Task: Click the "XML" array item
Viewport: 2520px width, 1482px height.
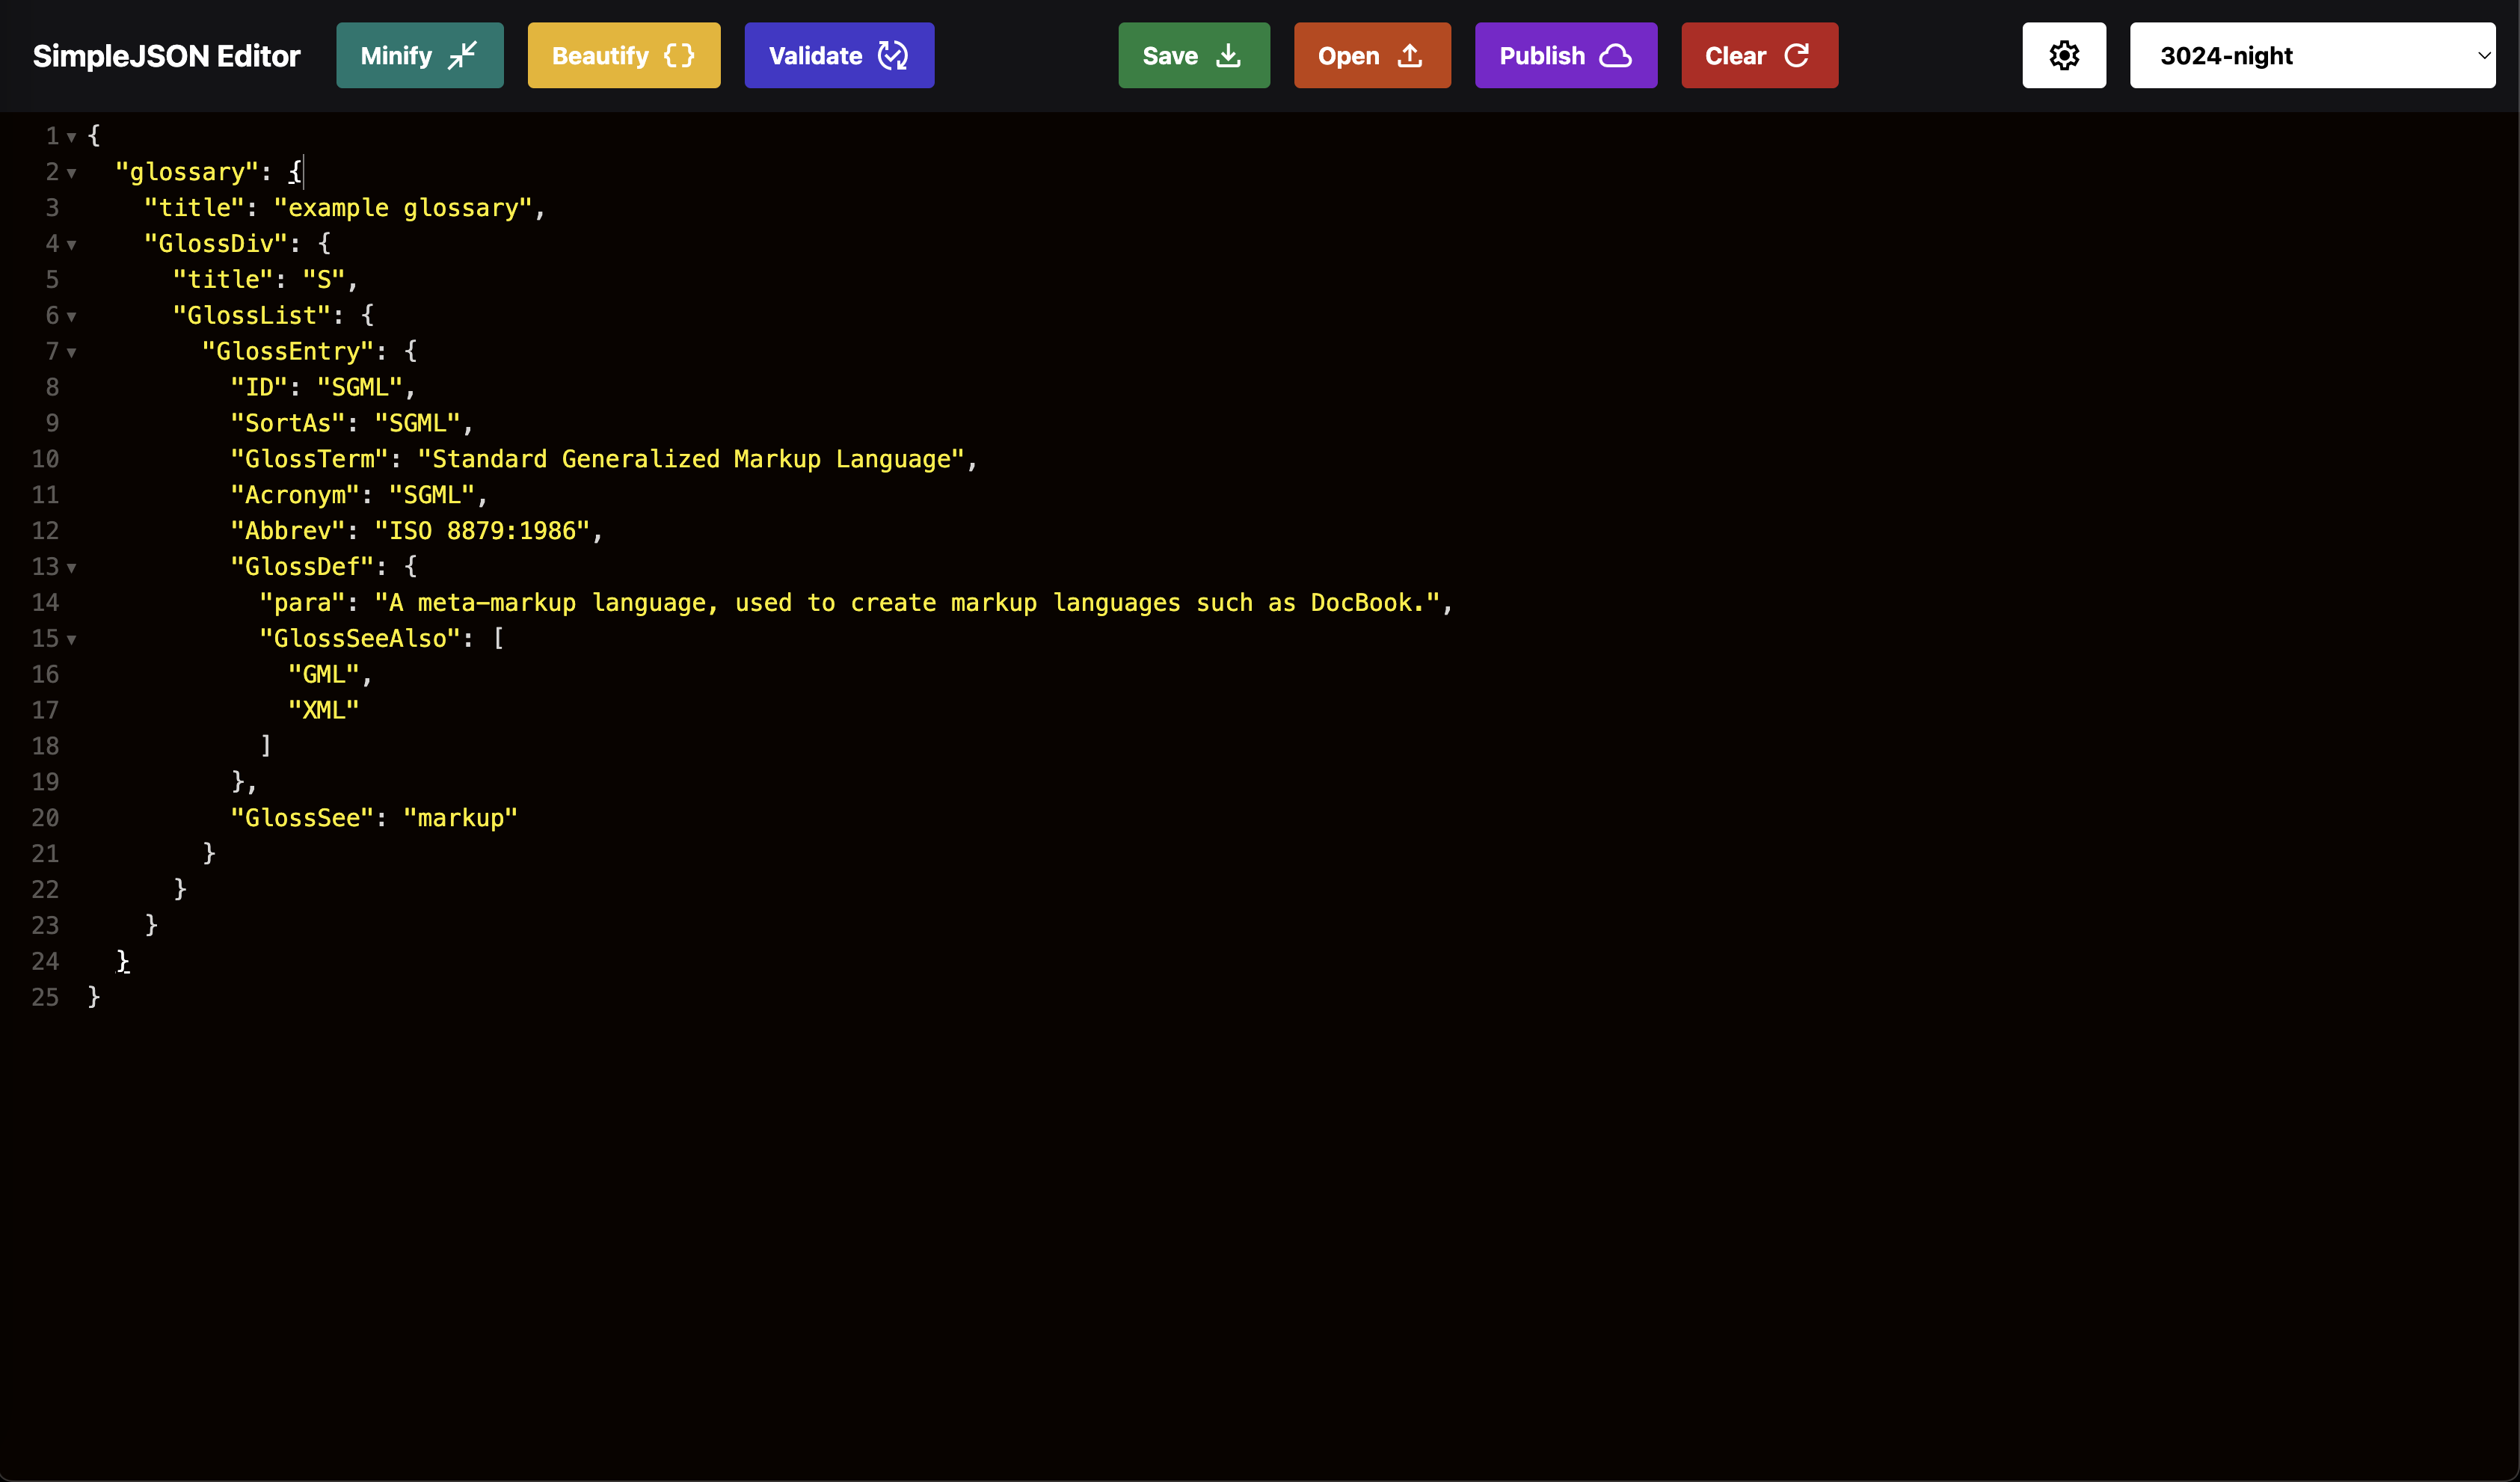Action: click(x=324, y=711)
